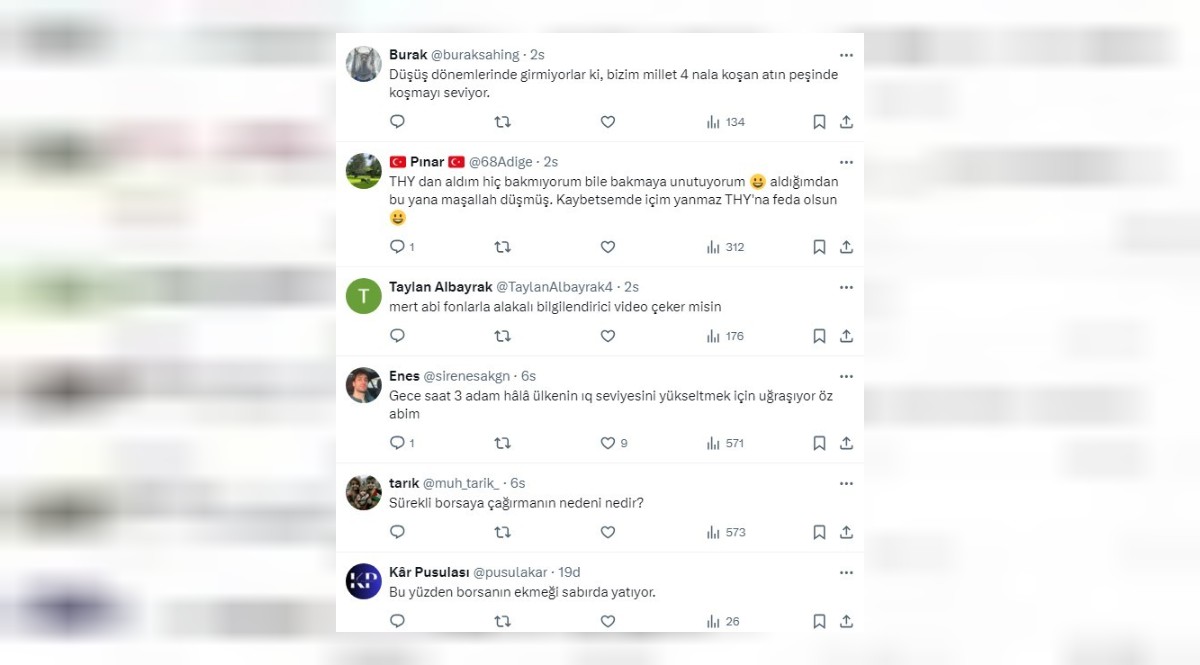Image resolution: width=1200 pixels, height=665 pixels.
Task: Open Enes's profile picture
Action: pyautogui.click(x=364, y=385)
